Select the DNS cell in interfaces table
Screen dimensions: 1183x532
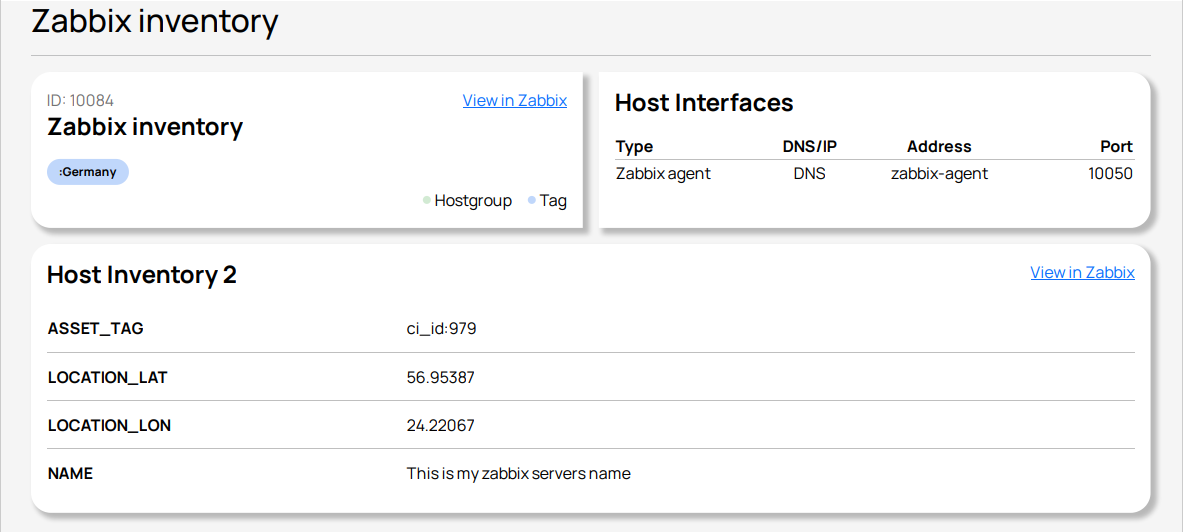click(x=810, y=174)
